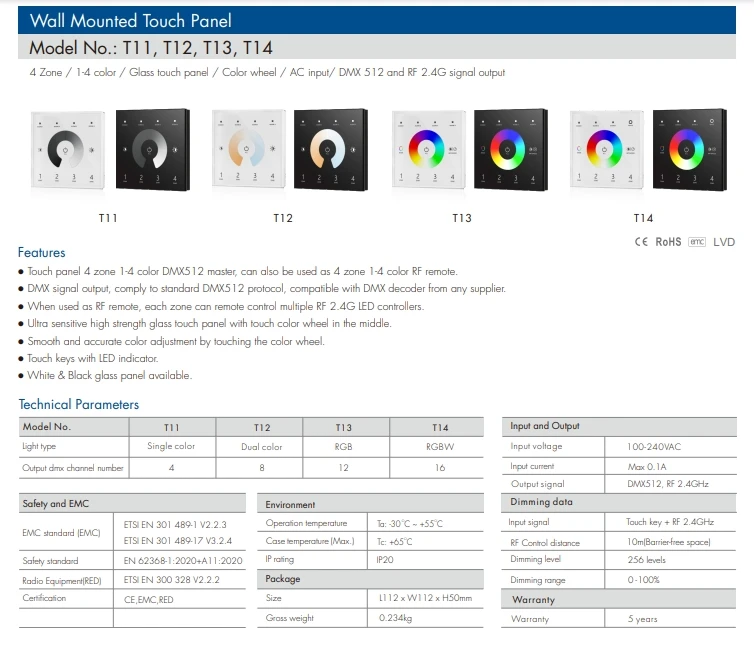Click the '100-240VAC' input voltage value
This screenshot has height=653, width=754.
point(654,447)
